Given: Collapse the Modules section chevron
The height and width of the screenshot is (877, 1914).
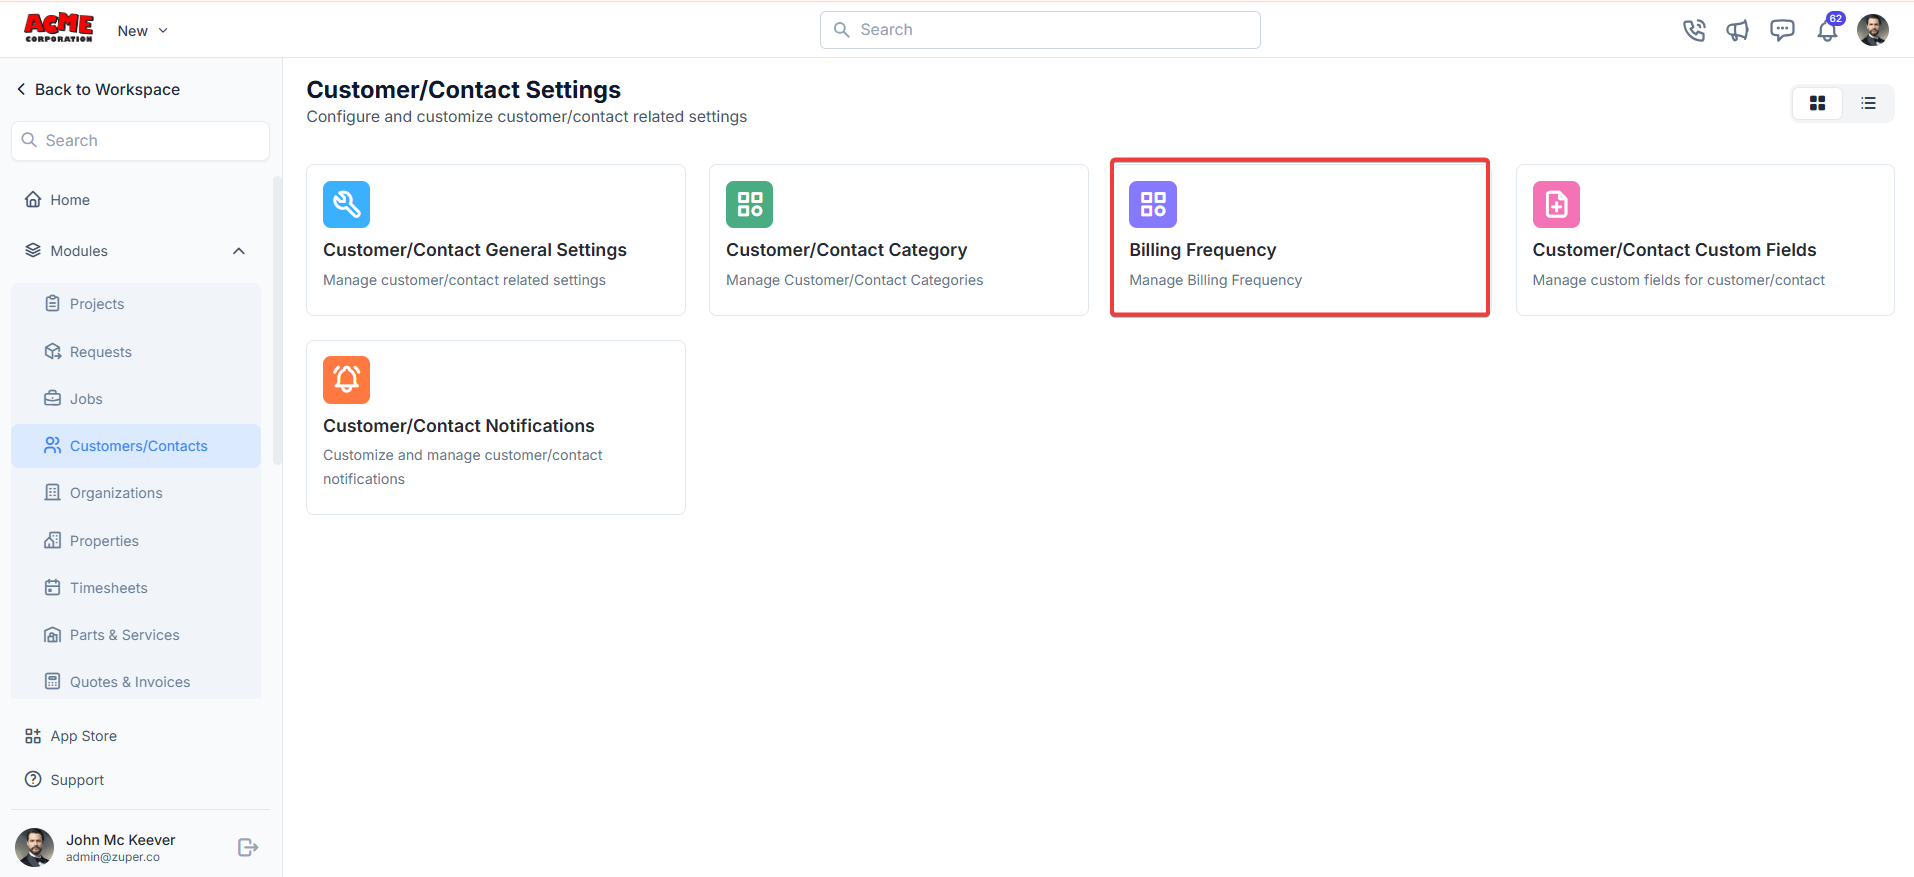Looking at the screenshot, I should [x=239, y=251].
